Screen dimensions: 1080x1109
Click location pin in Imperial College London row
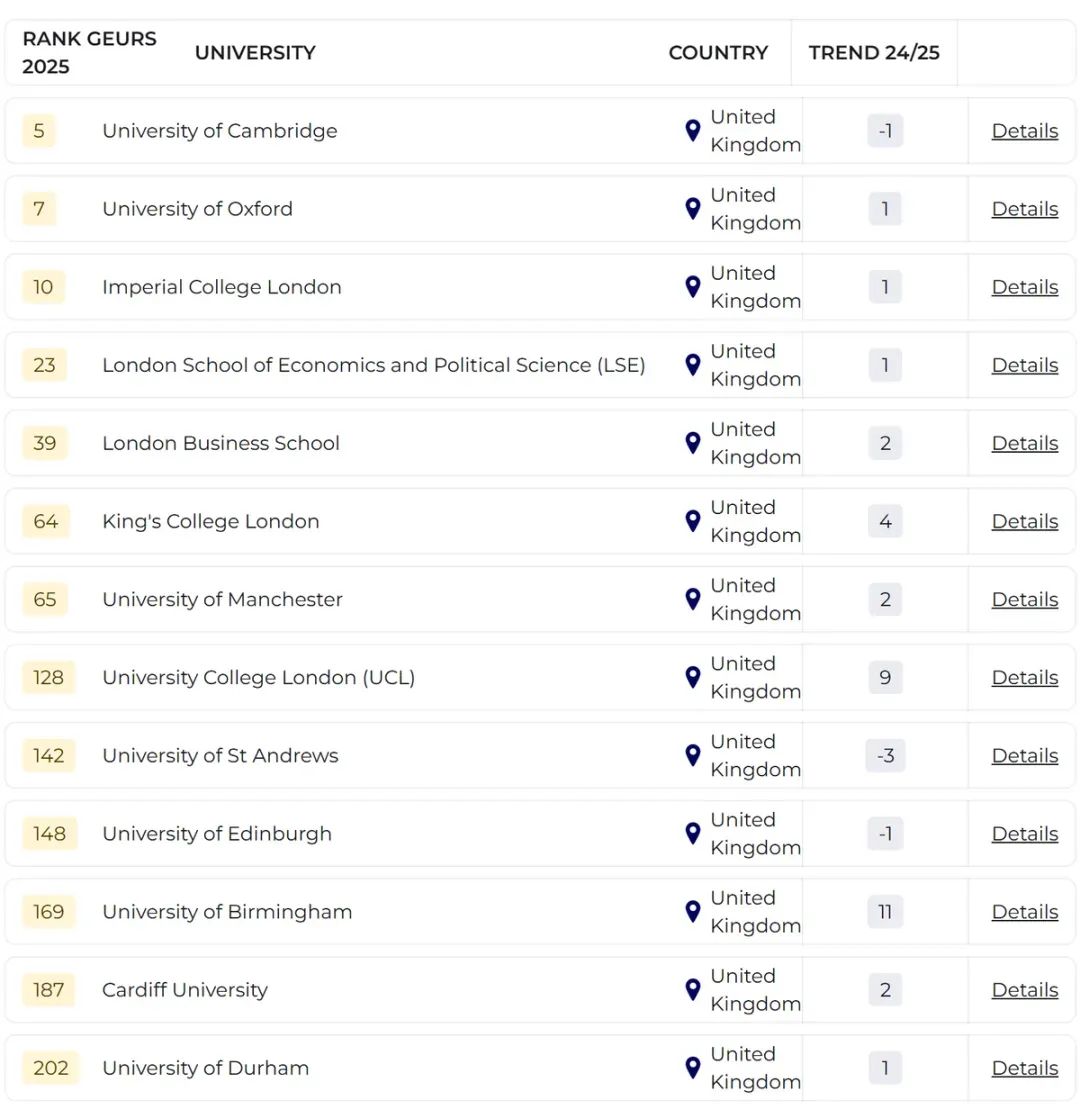coord(692,287)
